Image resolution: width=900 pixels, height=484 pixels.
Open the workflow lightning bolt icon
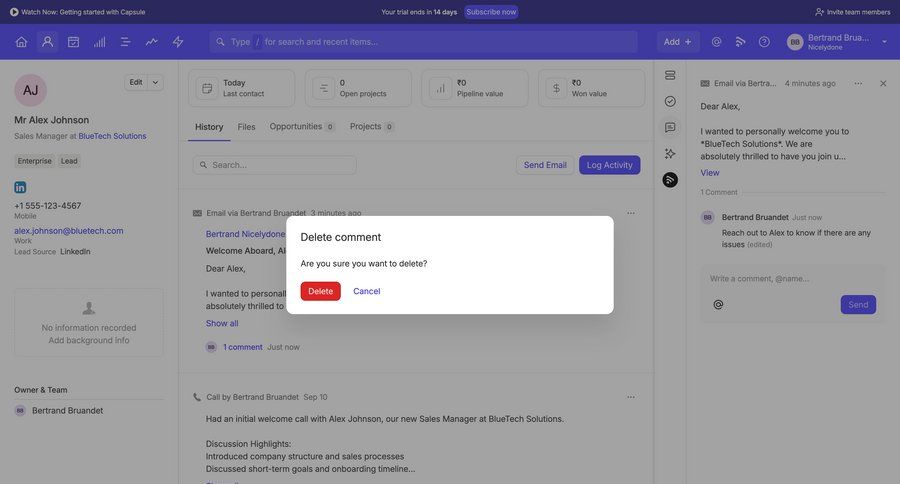178,42
